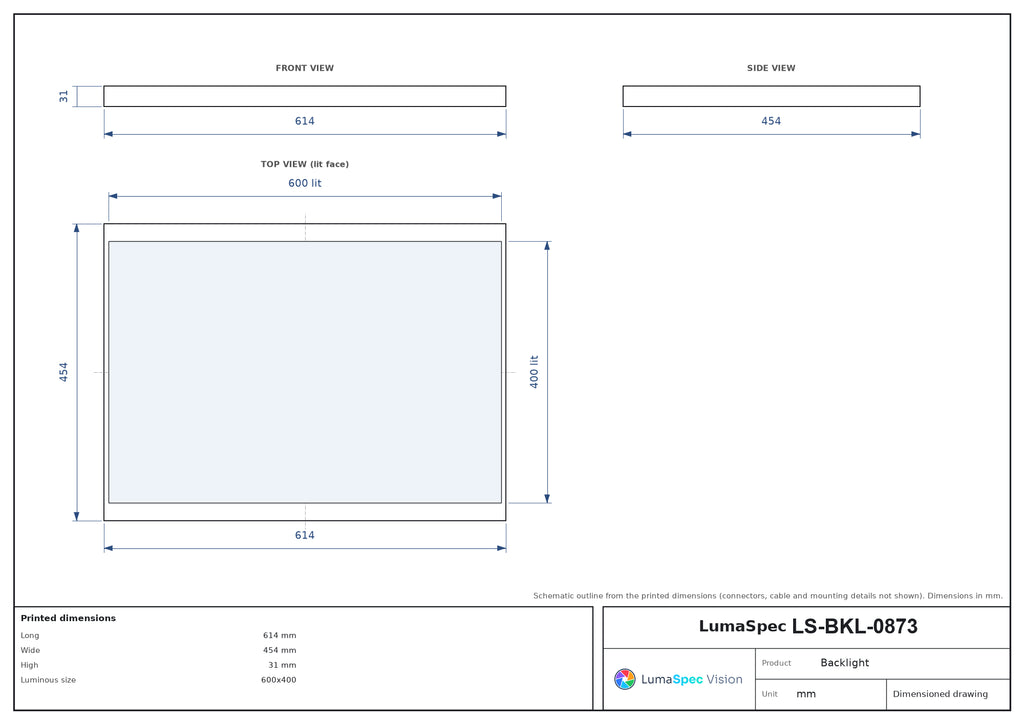
Task: Click the mm unit value in the title block
Action: click(x=806, y=694)
